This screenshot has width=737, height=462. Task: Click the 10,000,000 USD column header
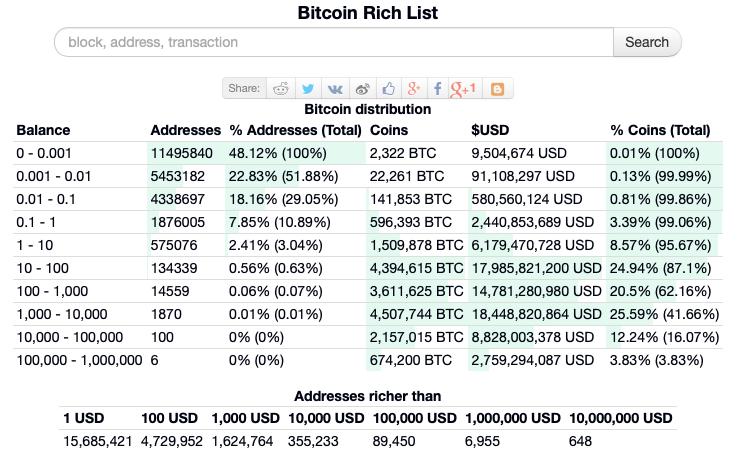(620, 418)
